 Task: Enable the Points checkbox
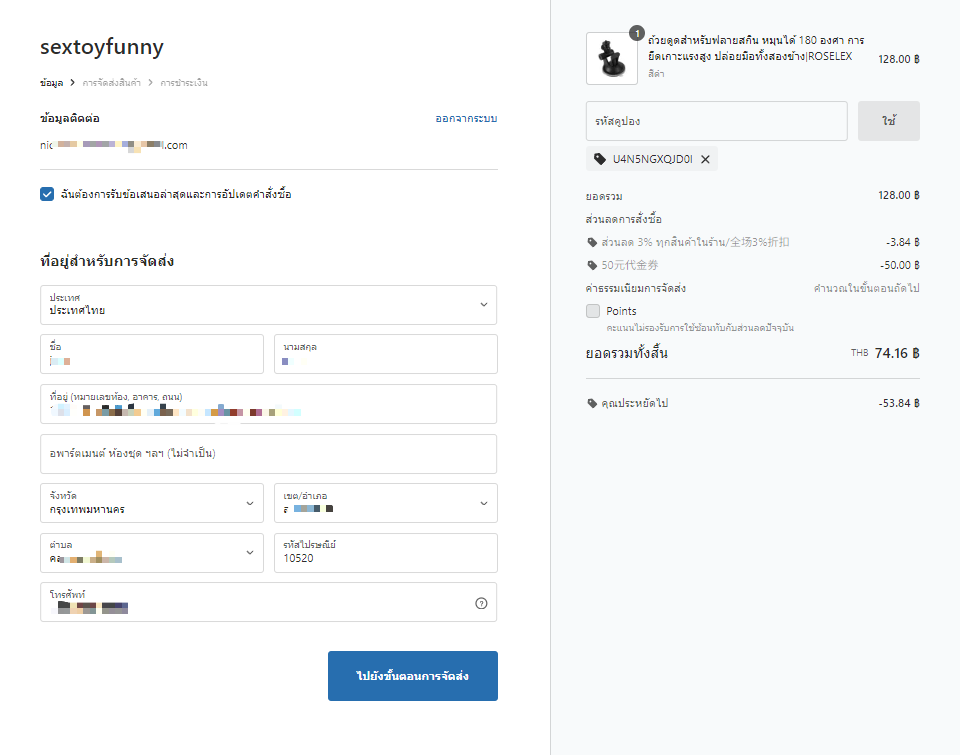(594, 311)
